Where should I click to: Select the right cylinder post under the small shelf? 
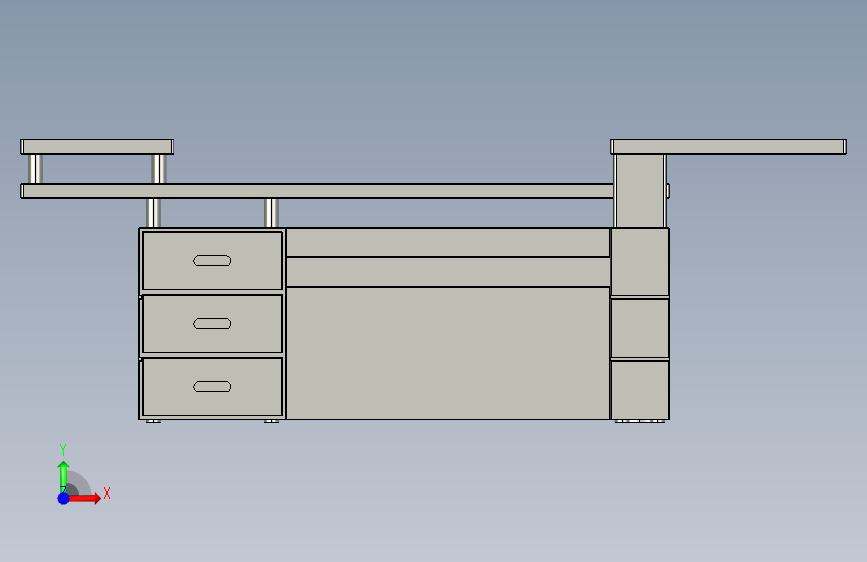(x=159, y=169)
